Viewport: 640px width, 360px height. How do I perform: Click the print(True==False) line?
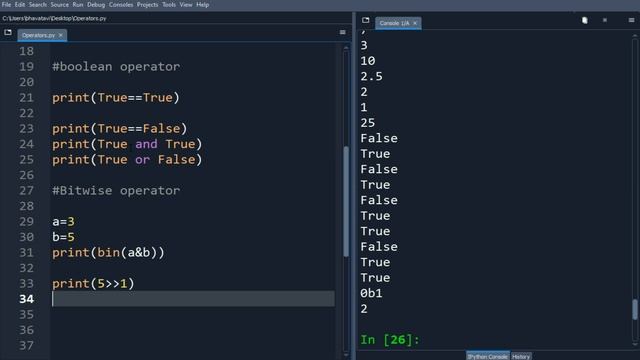(120, 129)
